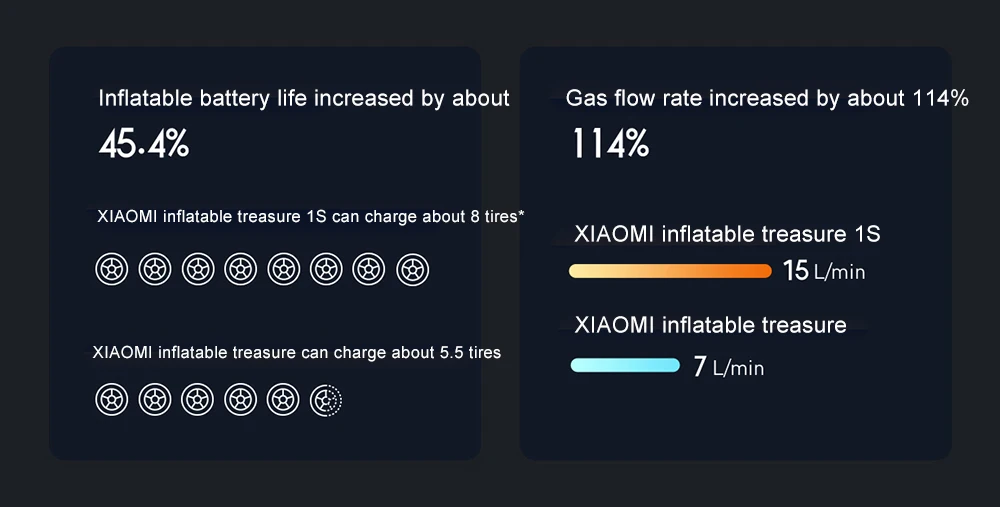Image resolution: width=1000 pixels, height=507 pixels.
Task: Click the 'XIAOMI inflatable treasure 1S' label above the orange bar
Action: [x=727, y=234]
